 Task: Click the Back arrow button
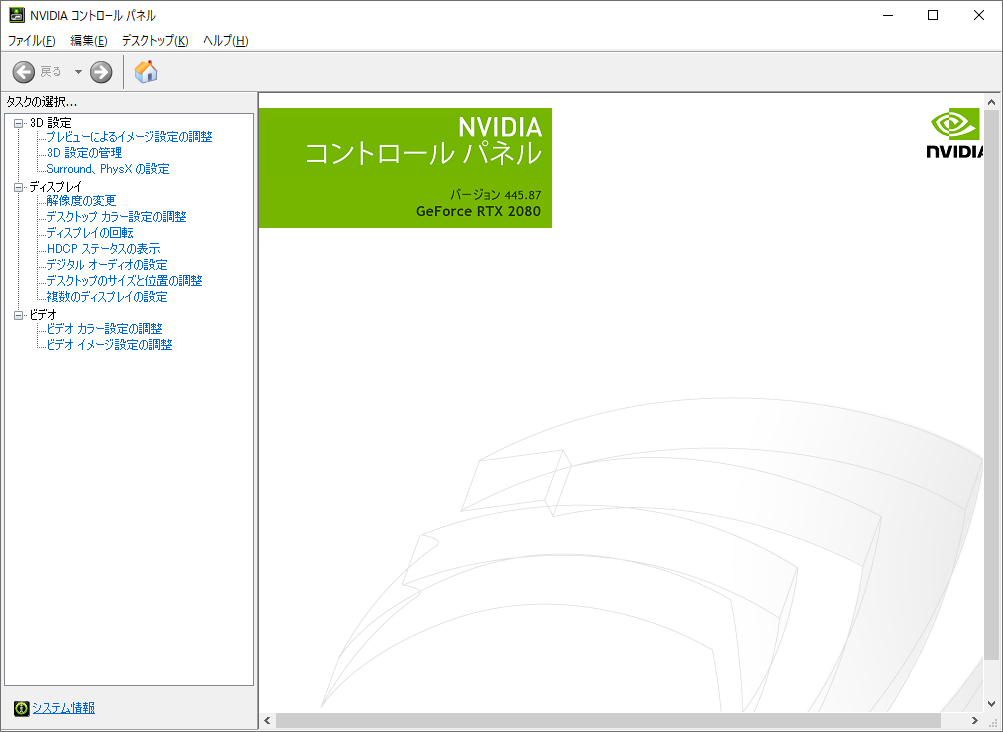[24, 72]
